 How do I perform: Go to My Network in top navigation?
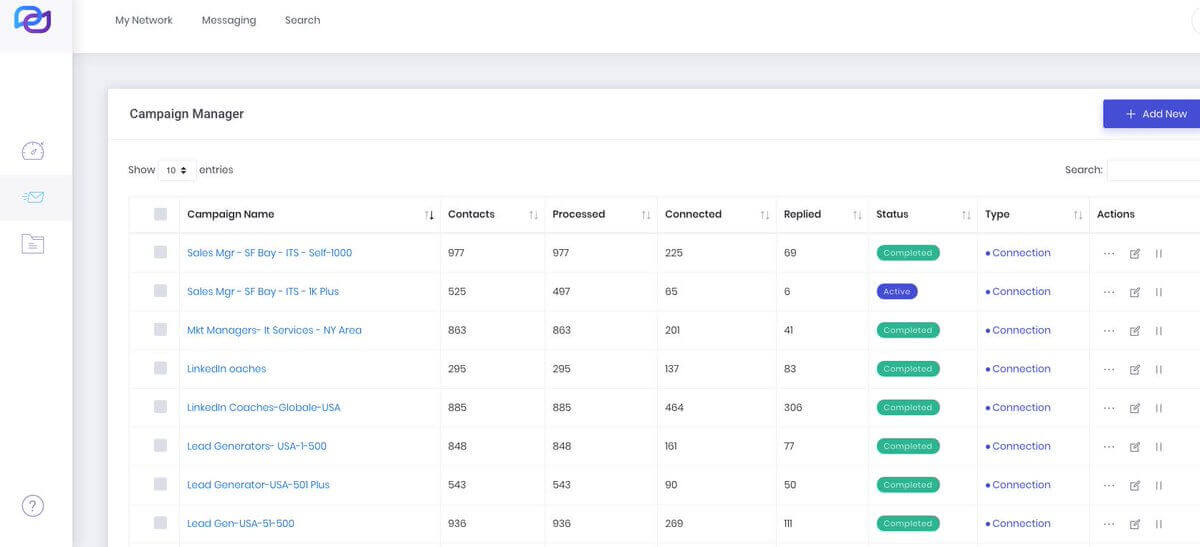click(144, 20)
